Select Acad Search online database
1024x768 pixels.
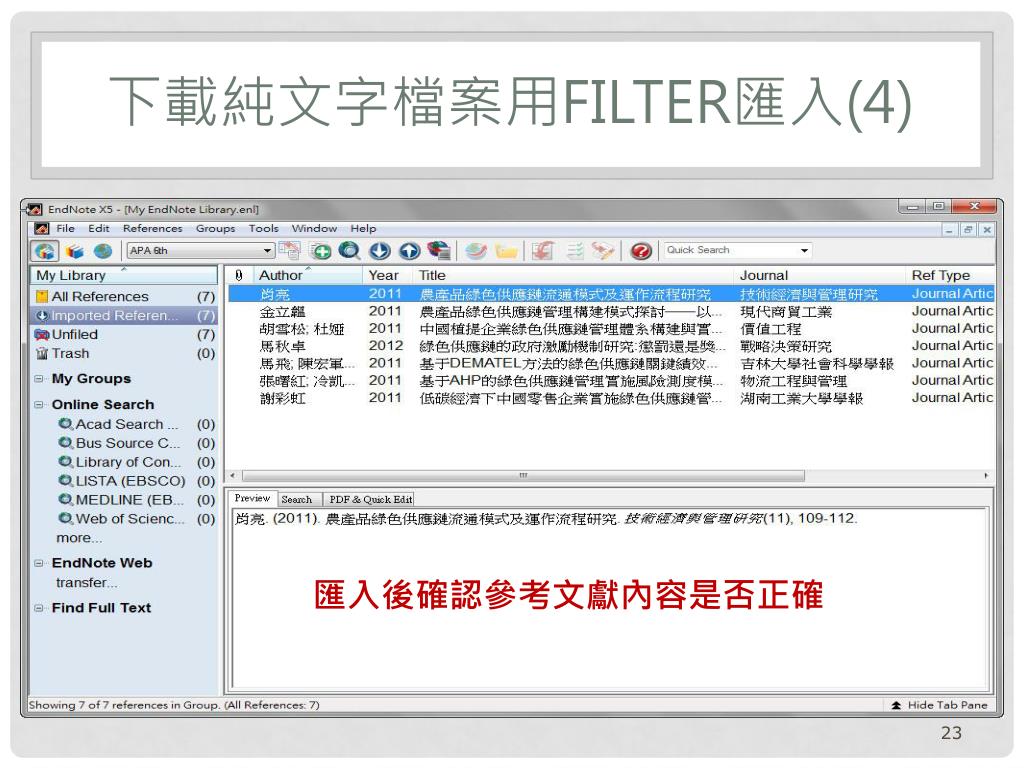point(136,424)
